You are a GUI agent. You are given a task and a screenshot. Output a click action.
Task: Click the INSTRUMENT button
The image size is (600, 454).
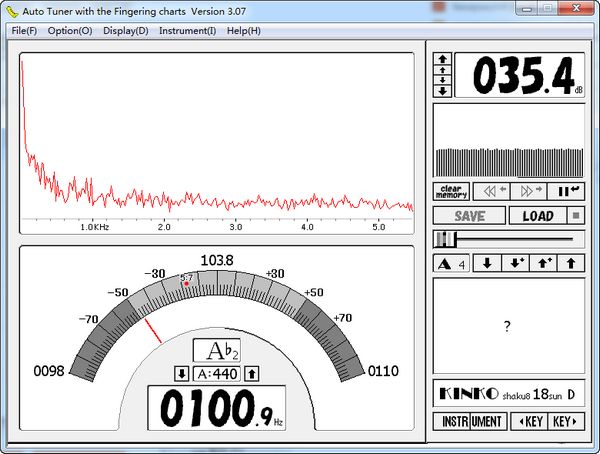(x=470, y=421)
